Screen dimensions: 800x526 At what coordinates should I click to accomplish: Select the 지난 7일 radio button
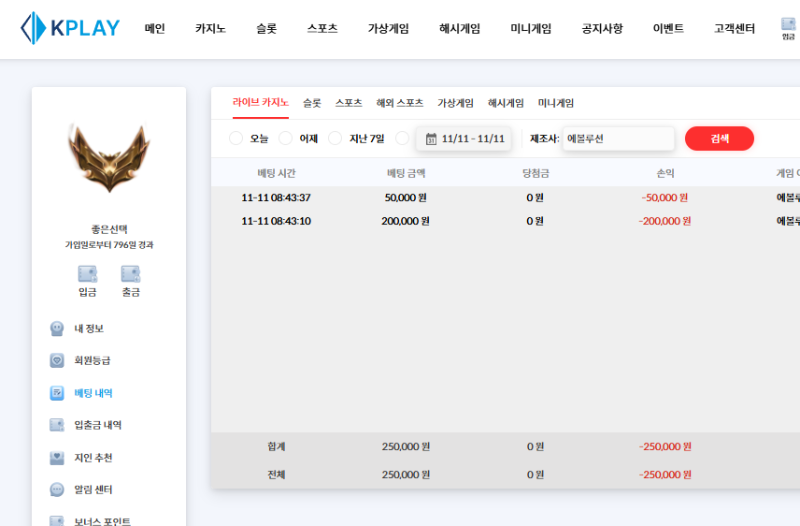(x=335, y=138)
